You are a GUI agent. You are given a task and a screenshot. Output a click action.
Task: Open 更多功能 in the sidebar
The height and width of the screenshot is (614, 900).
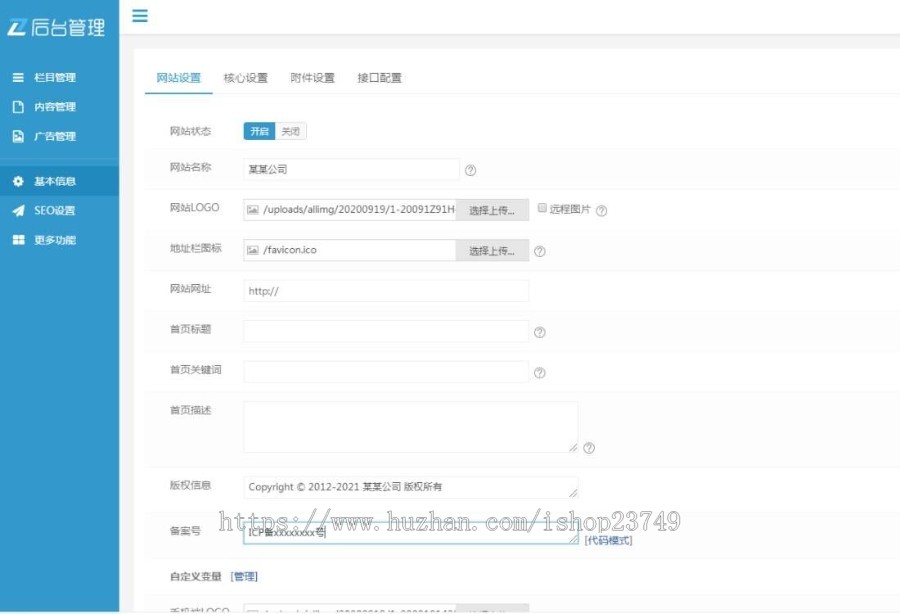(60, 240)
